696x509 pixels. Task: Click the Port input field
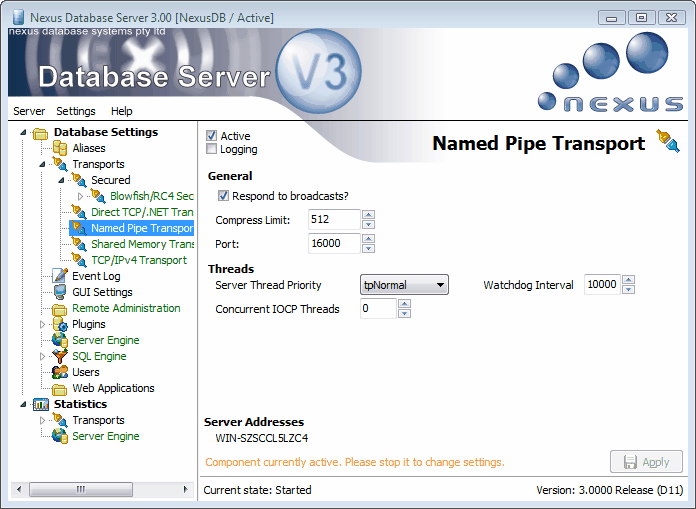pyautogui.click(x=334, y=243)
